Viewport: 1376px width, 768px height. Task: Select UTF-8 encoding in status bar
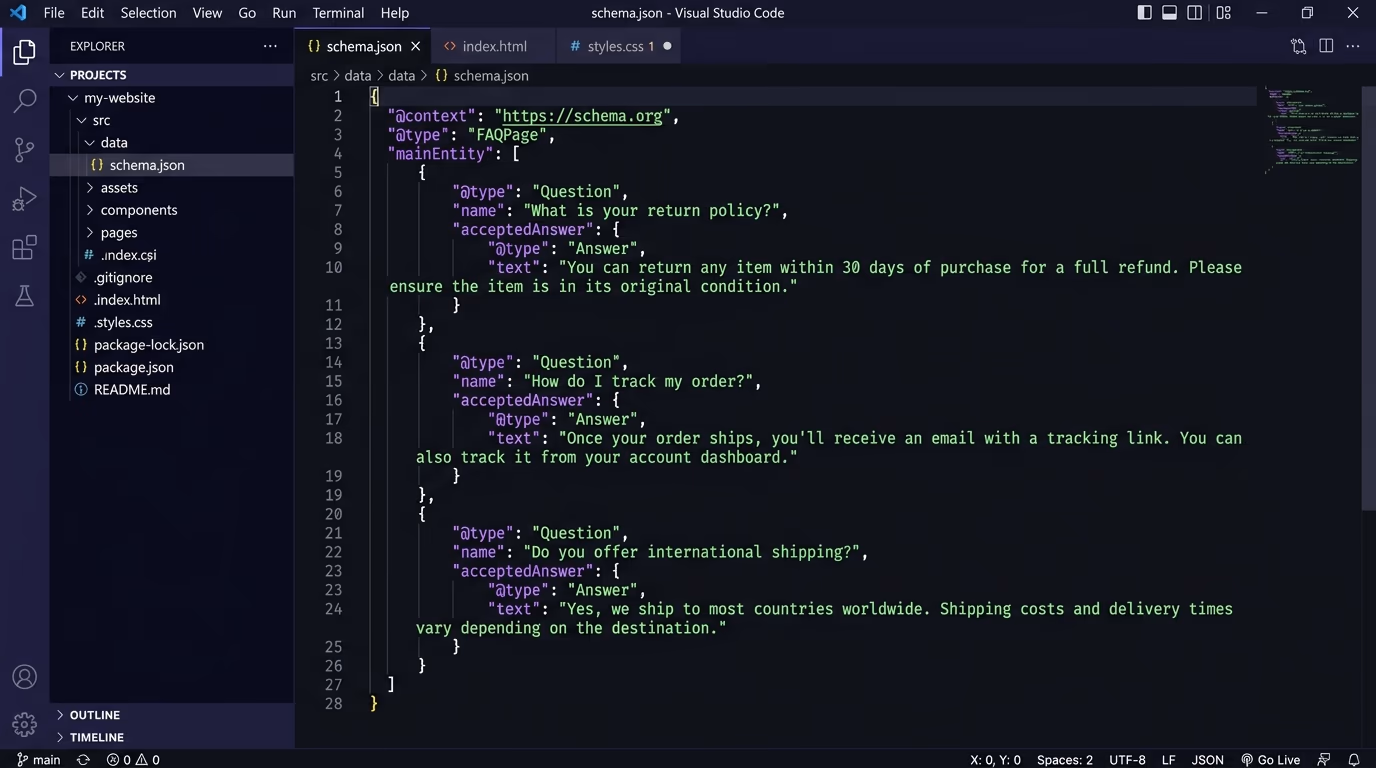pos(1127,759)
